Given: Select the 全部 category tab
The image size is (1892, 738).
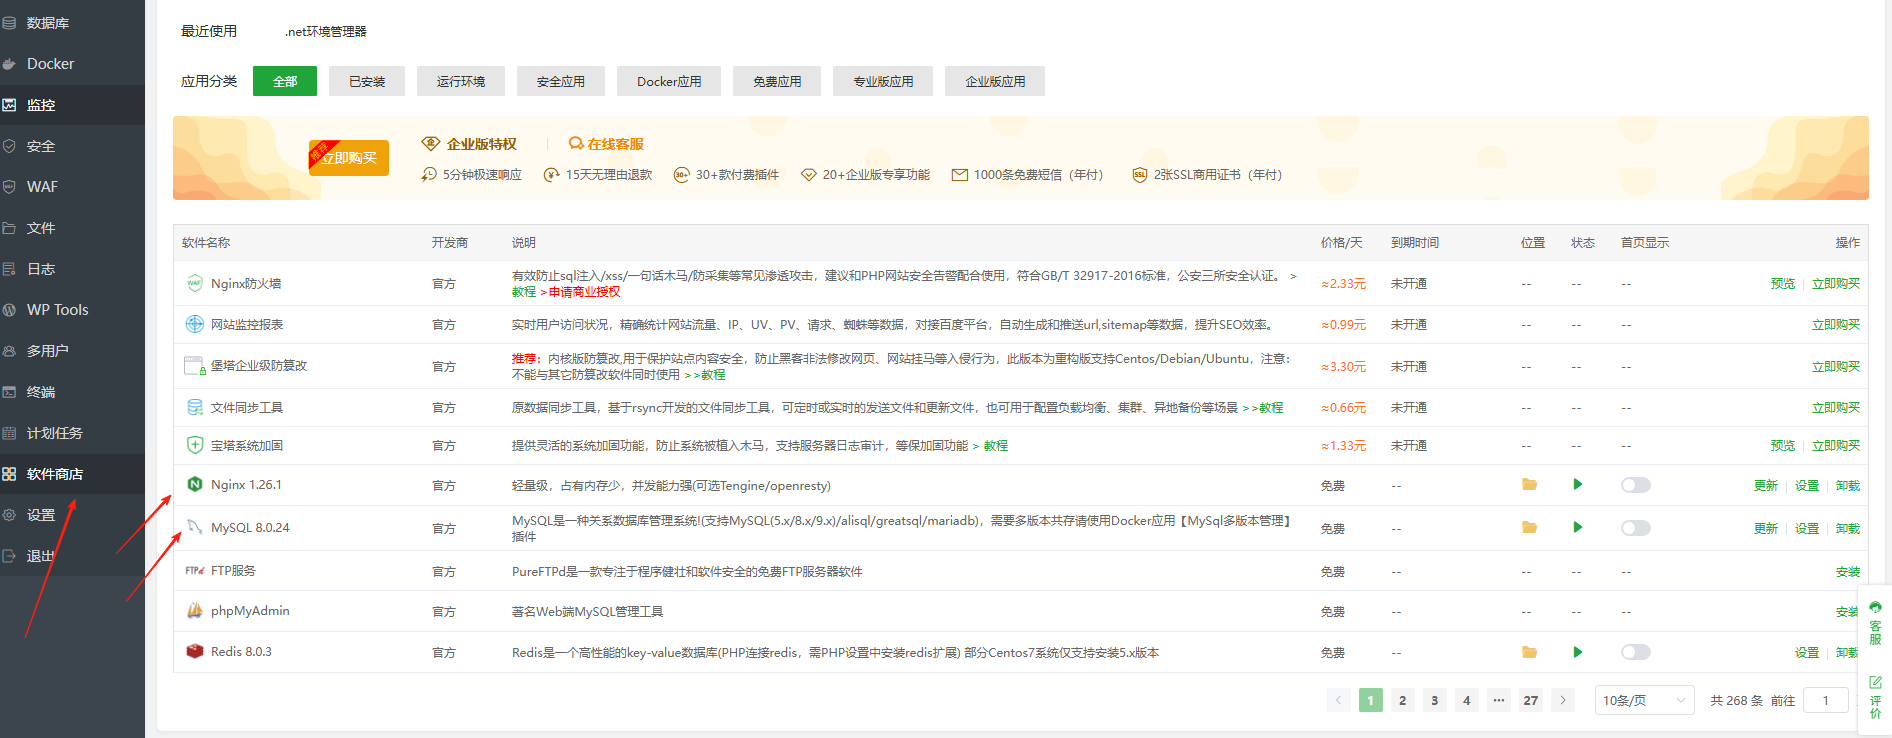Looking at the screenshot, I should 285,81.
